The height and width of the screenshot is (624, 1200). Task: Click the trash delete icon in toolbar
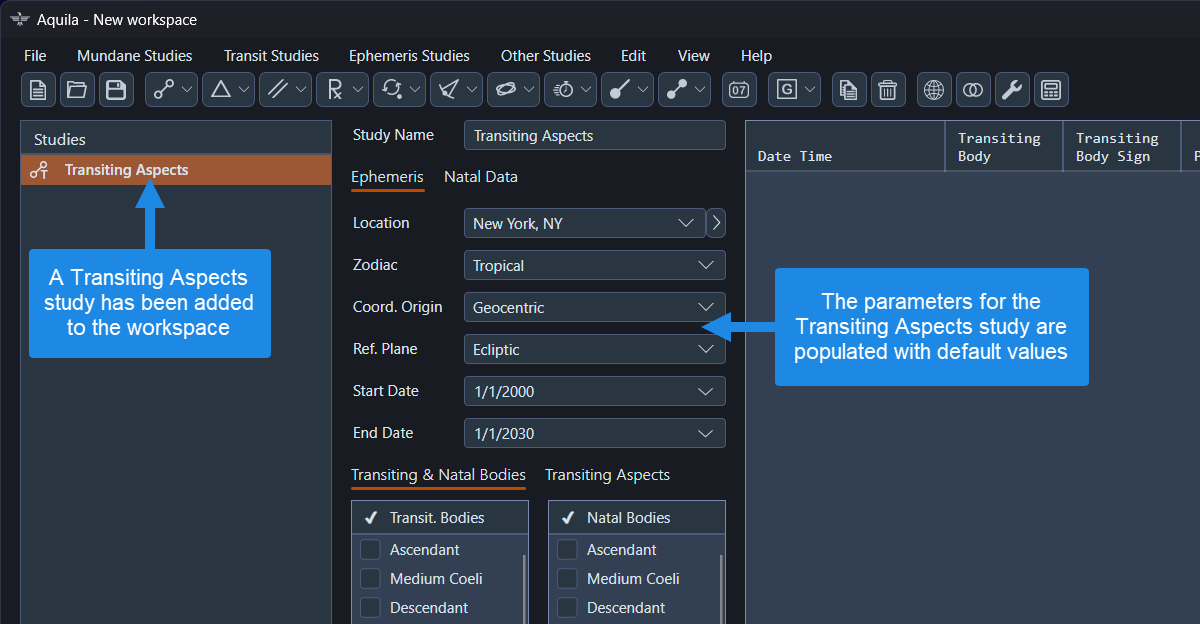887,90
